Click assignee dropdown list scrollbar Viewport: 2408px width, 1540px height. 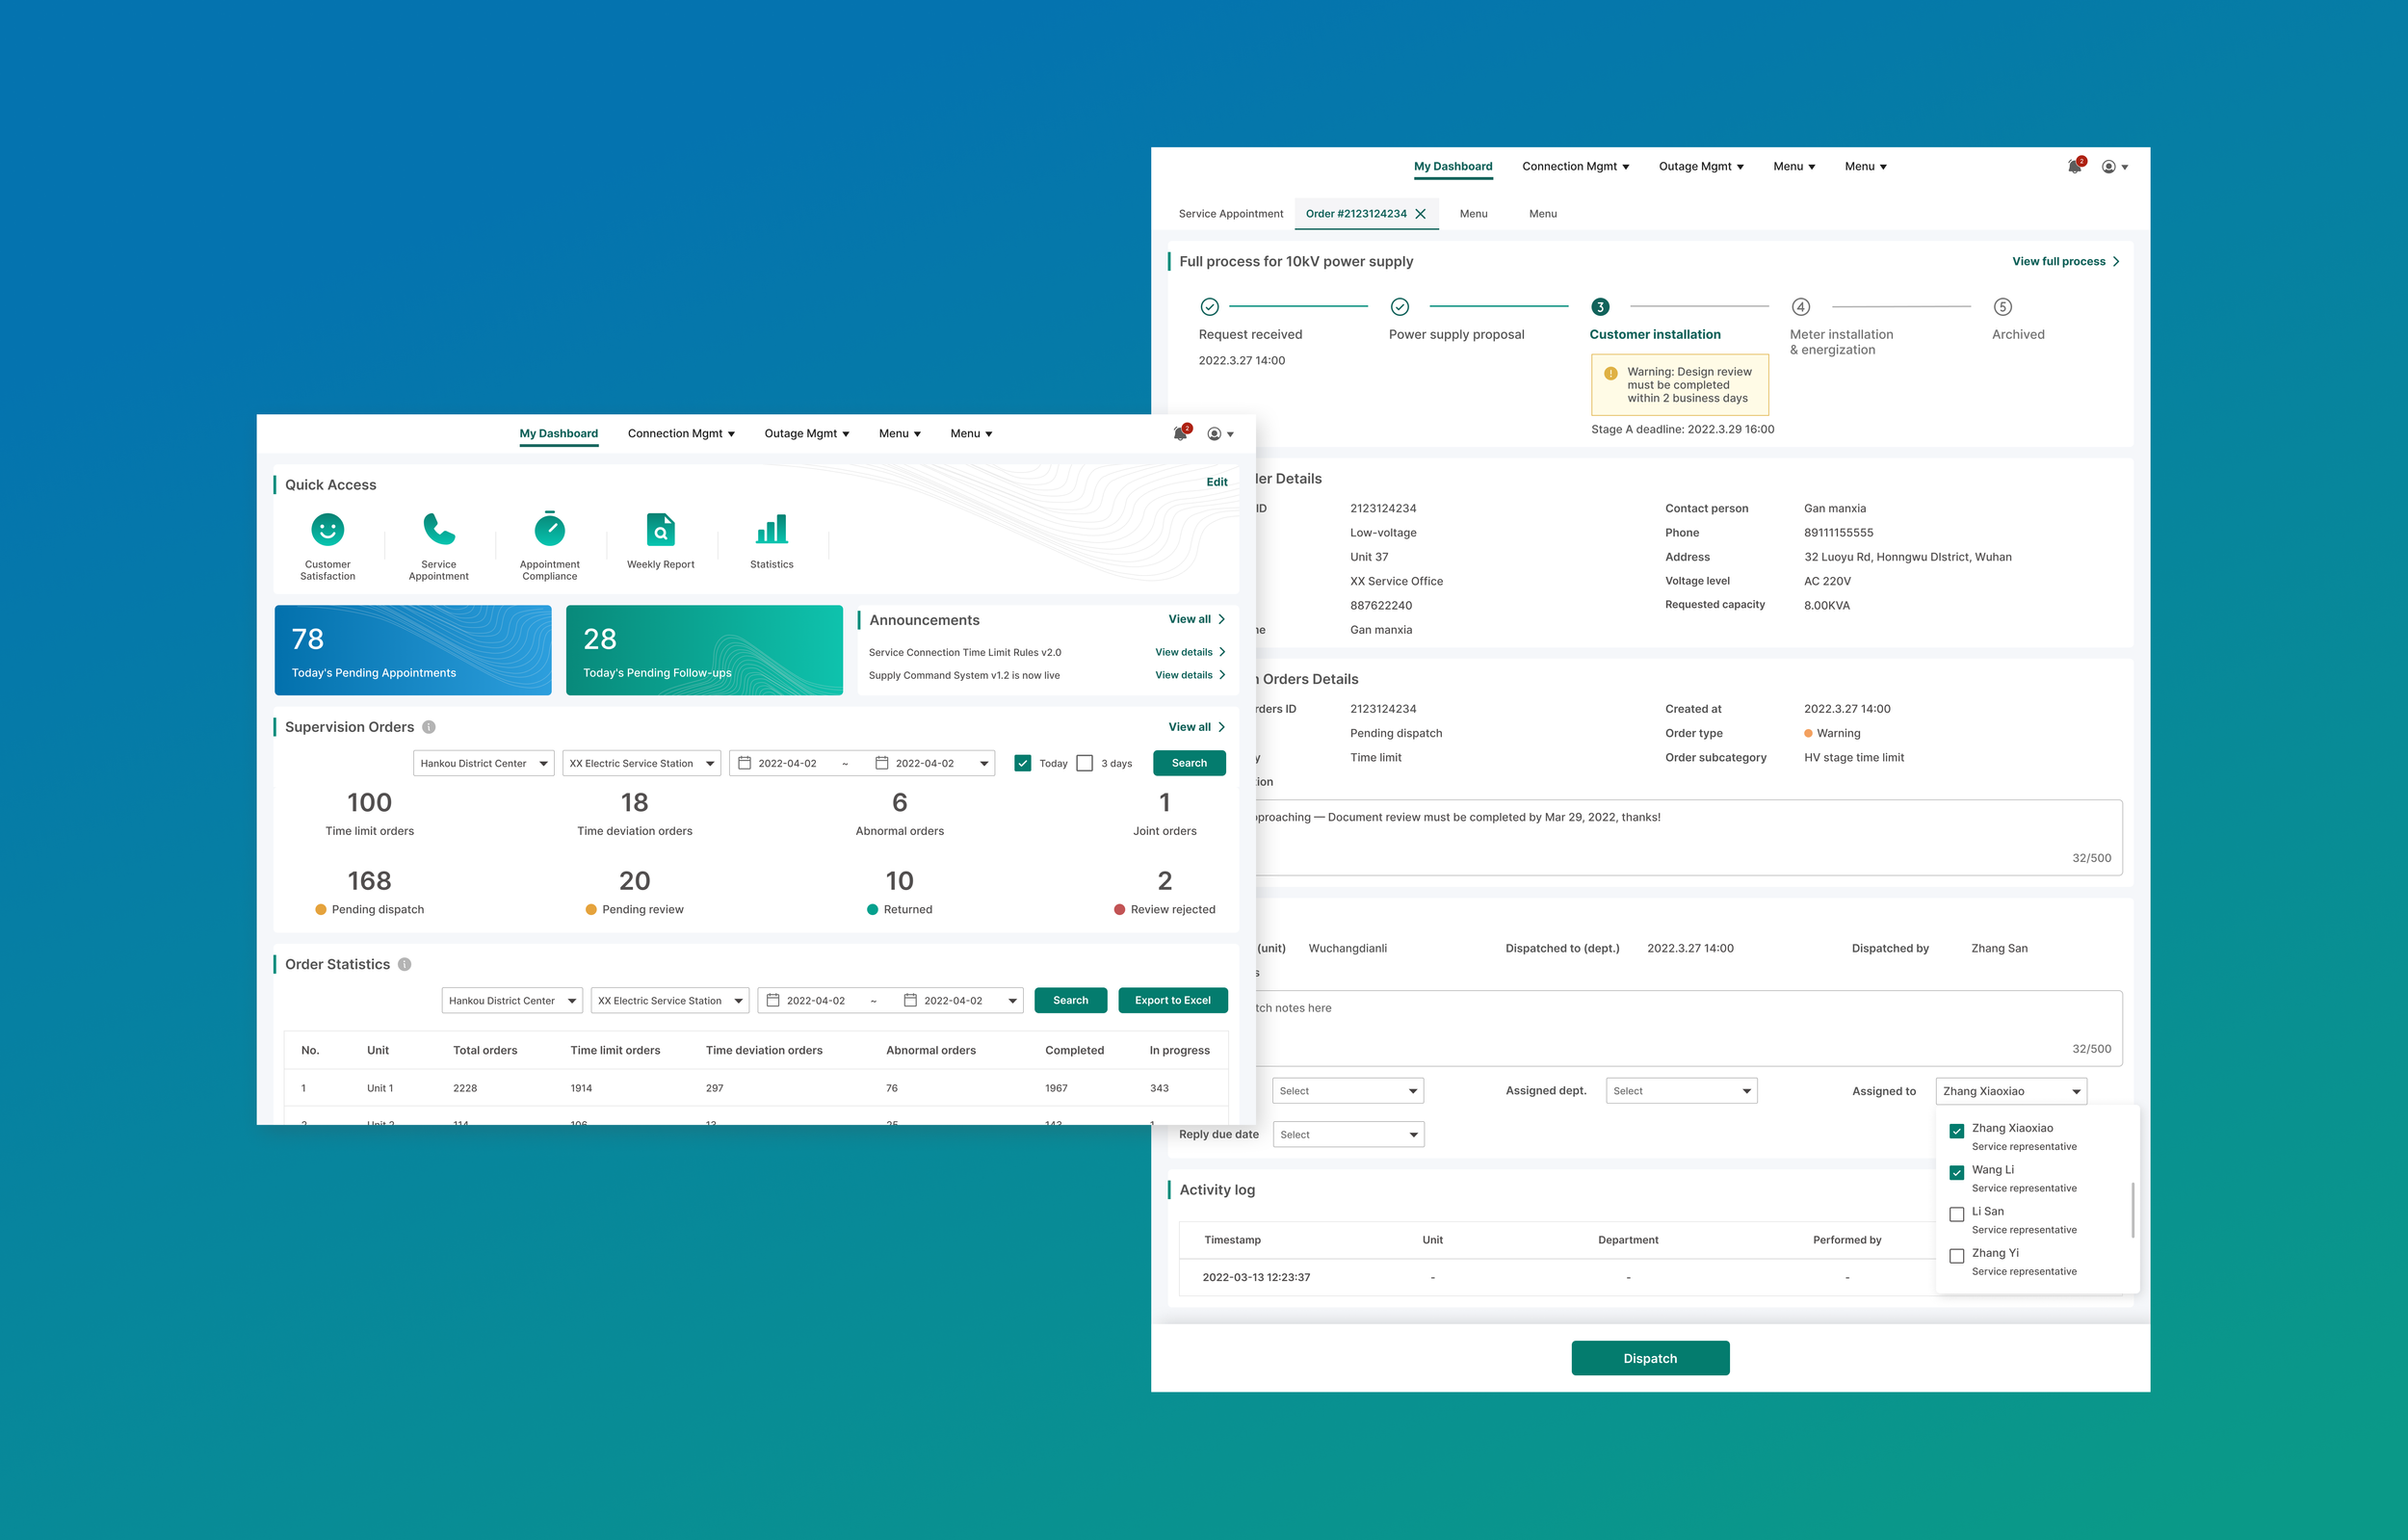coord(2133,1209)
